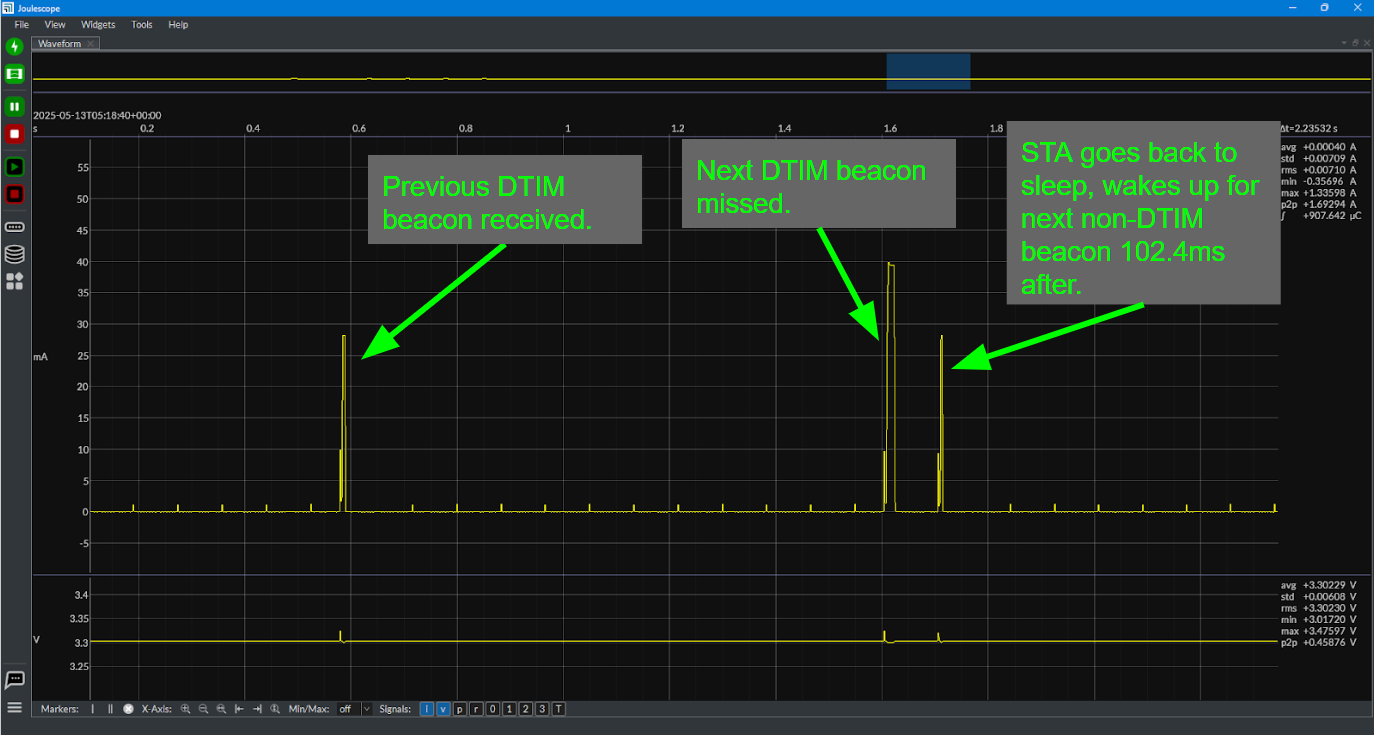The image size is (1374, 735).
Task: Open the chat help bubble icon
Action: [x=14, y=680]
